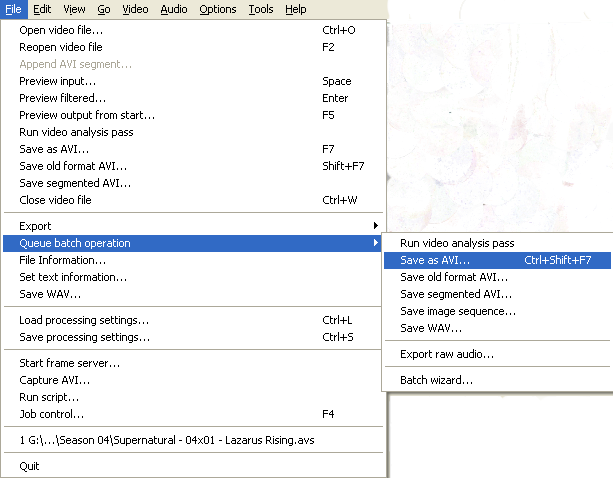Open File Information... dialog
613x478 pixels.
tap(192, 260)
